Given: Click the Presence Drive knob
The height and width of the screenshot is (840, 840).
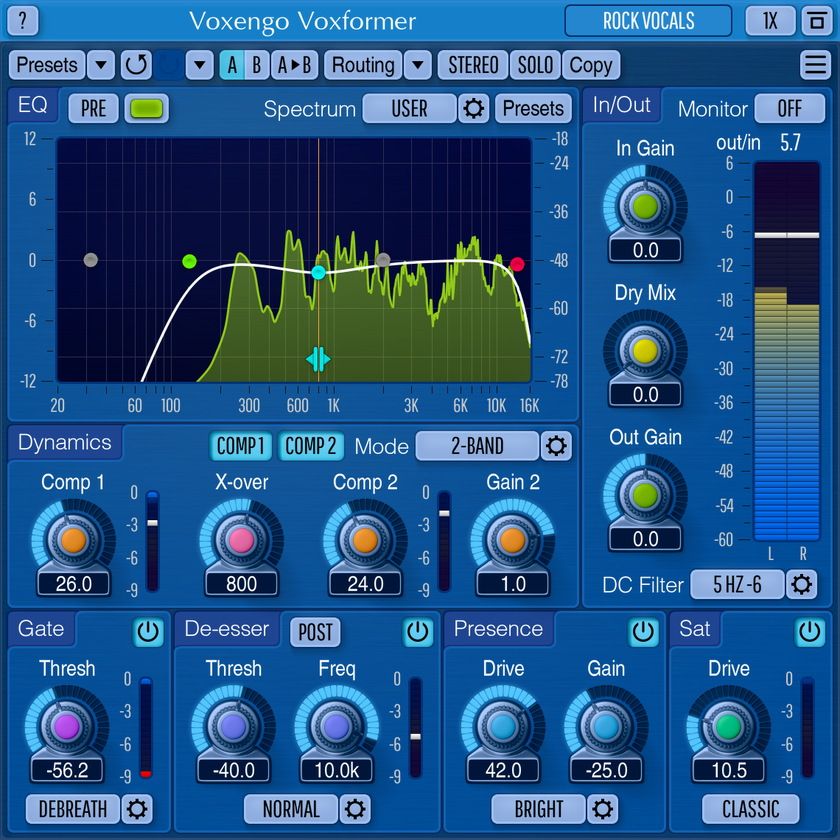Looking at the screenshot, I should [503, 727].
